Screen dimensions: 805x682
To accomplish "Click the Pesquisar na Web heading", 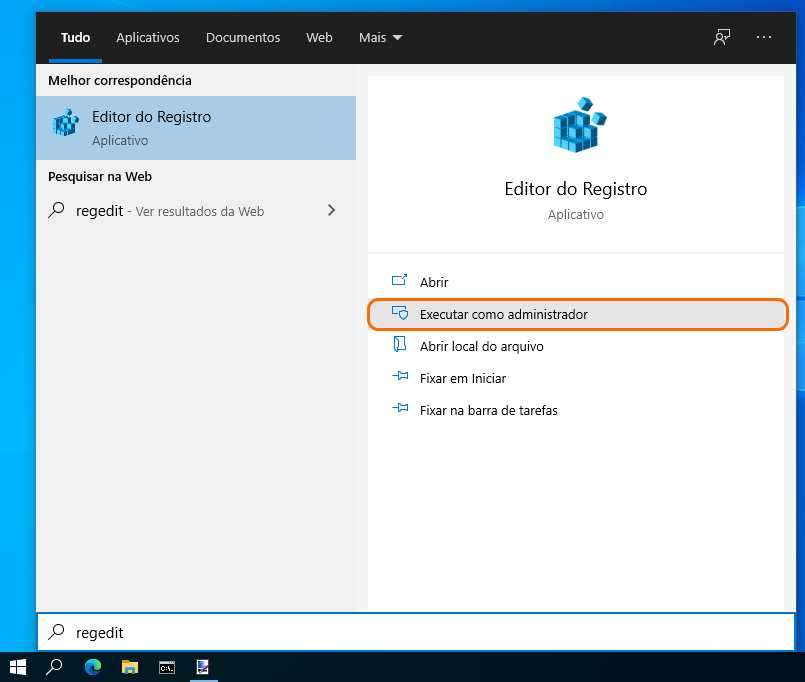I will (x=100, y=177).
